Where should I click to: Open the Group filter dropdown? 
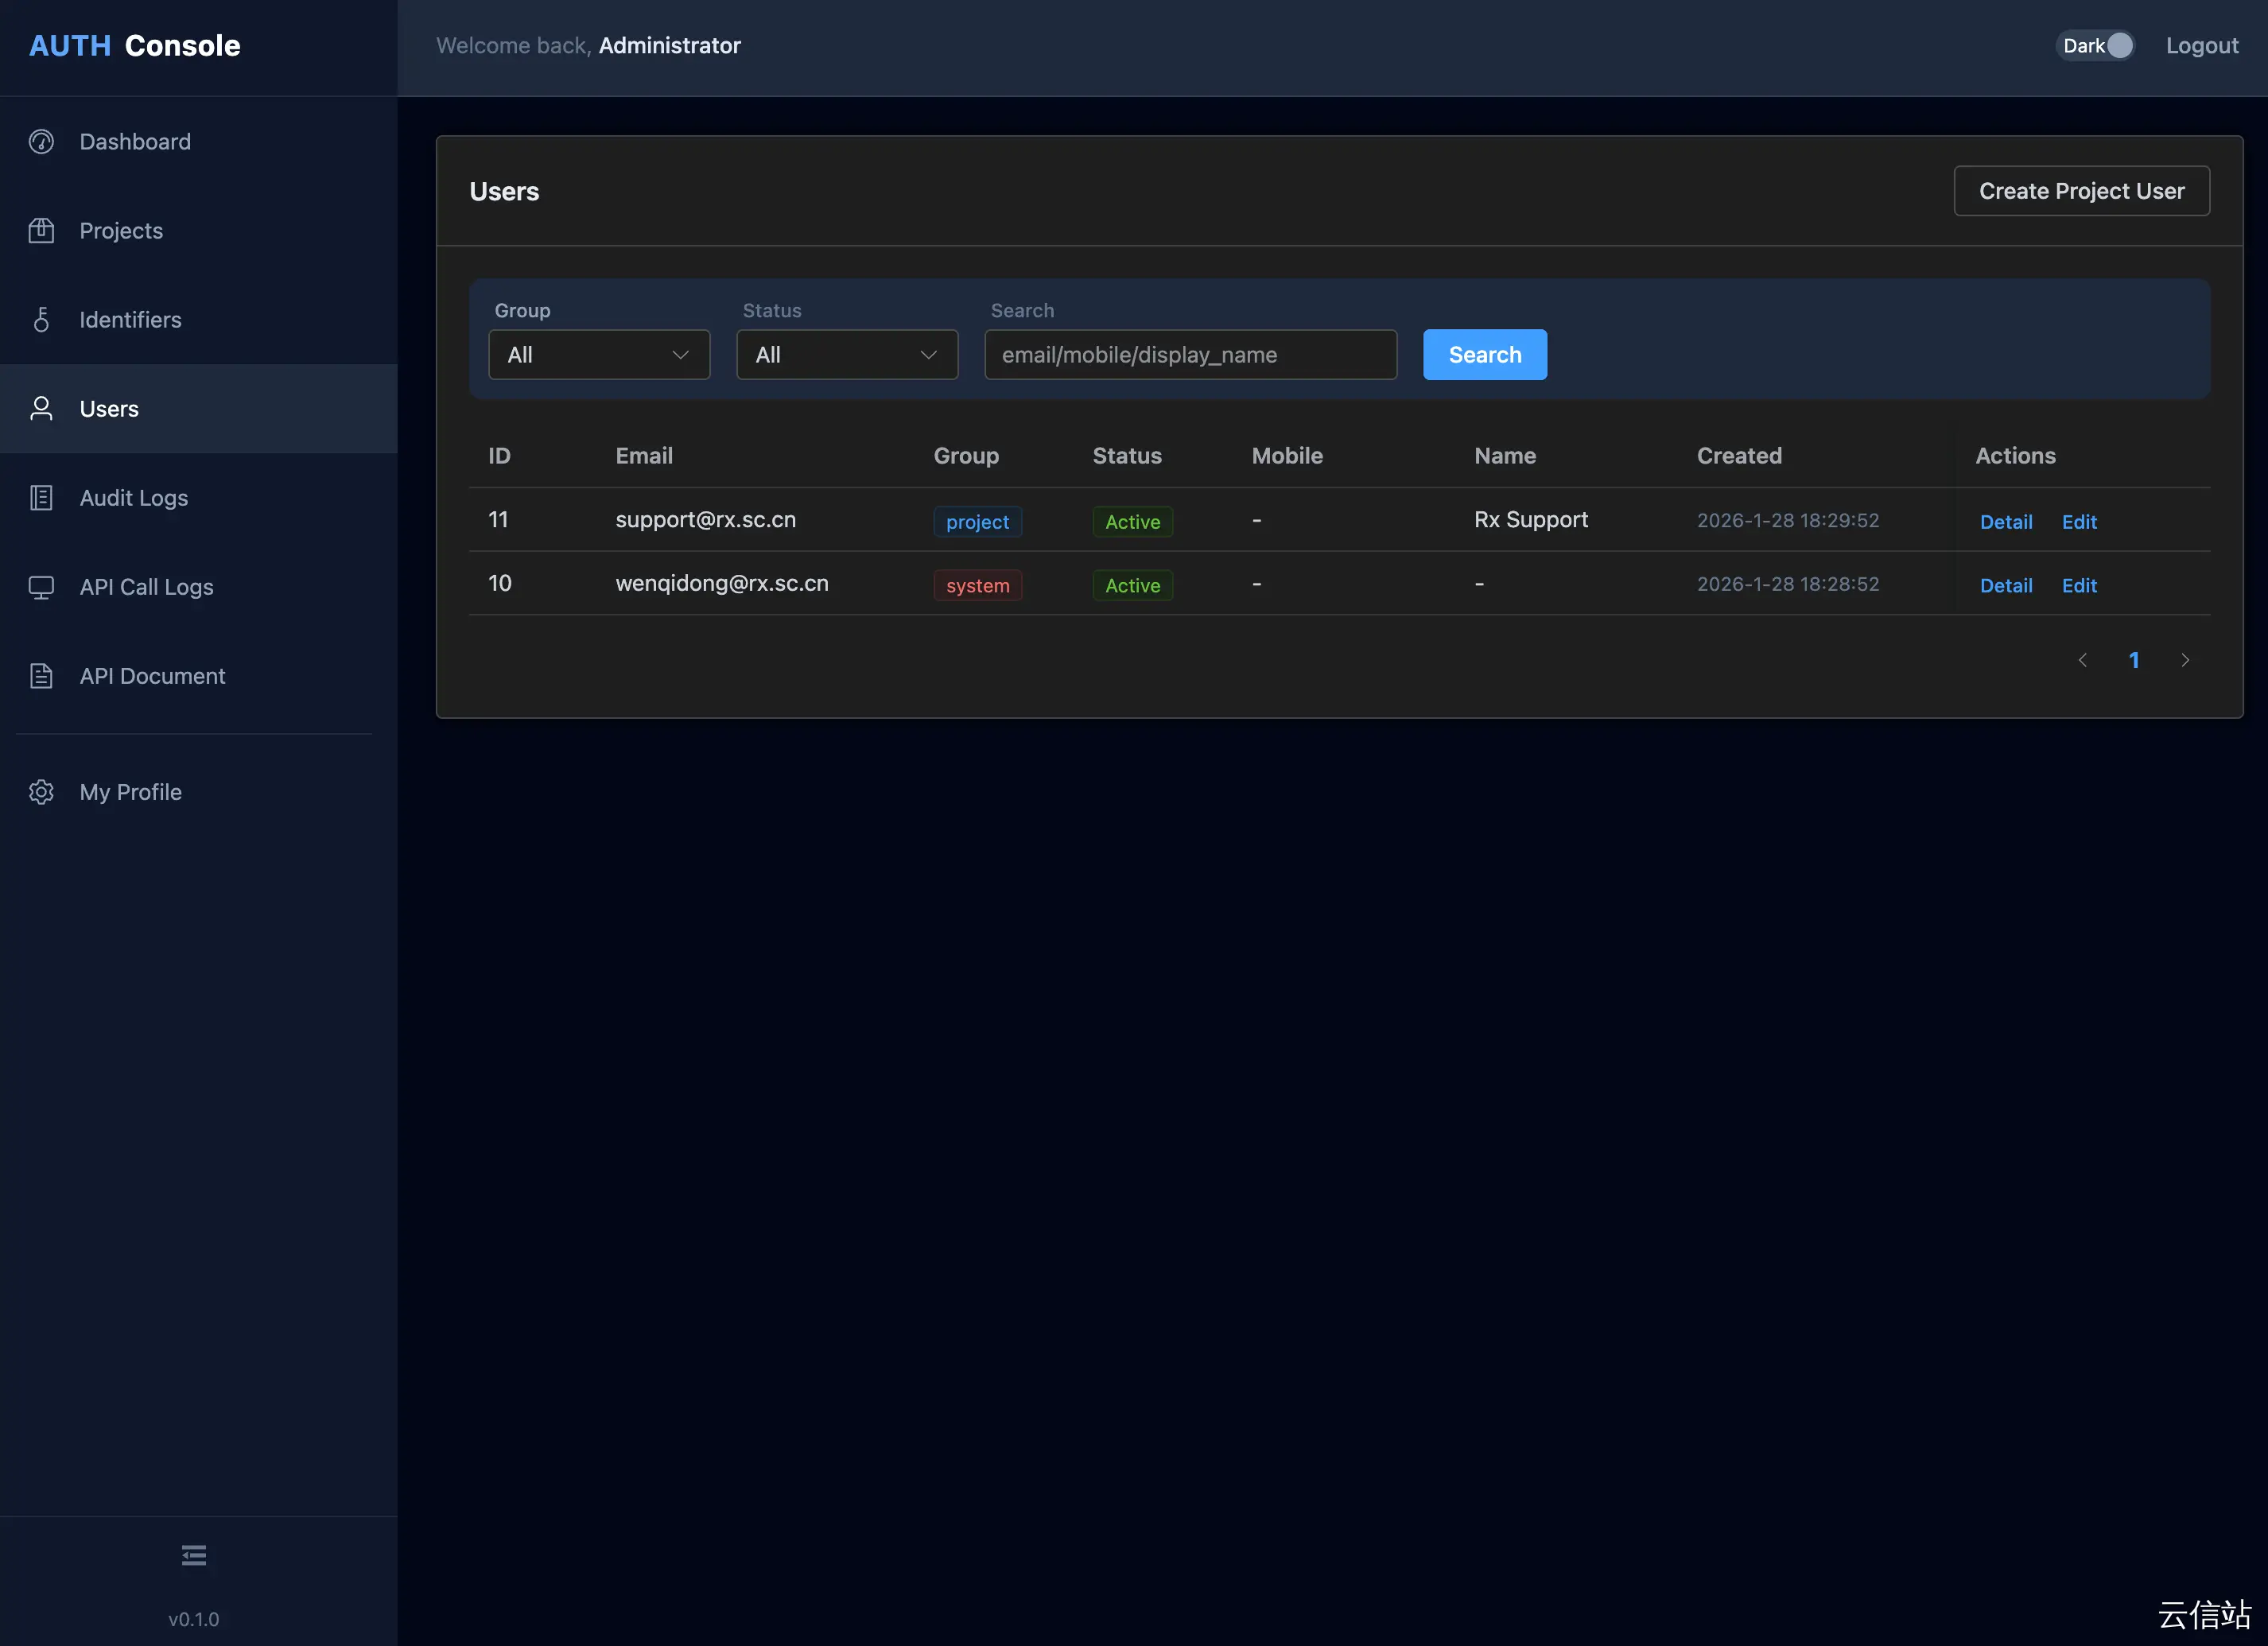pos(599,355)
